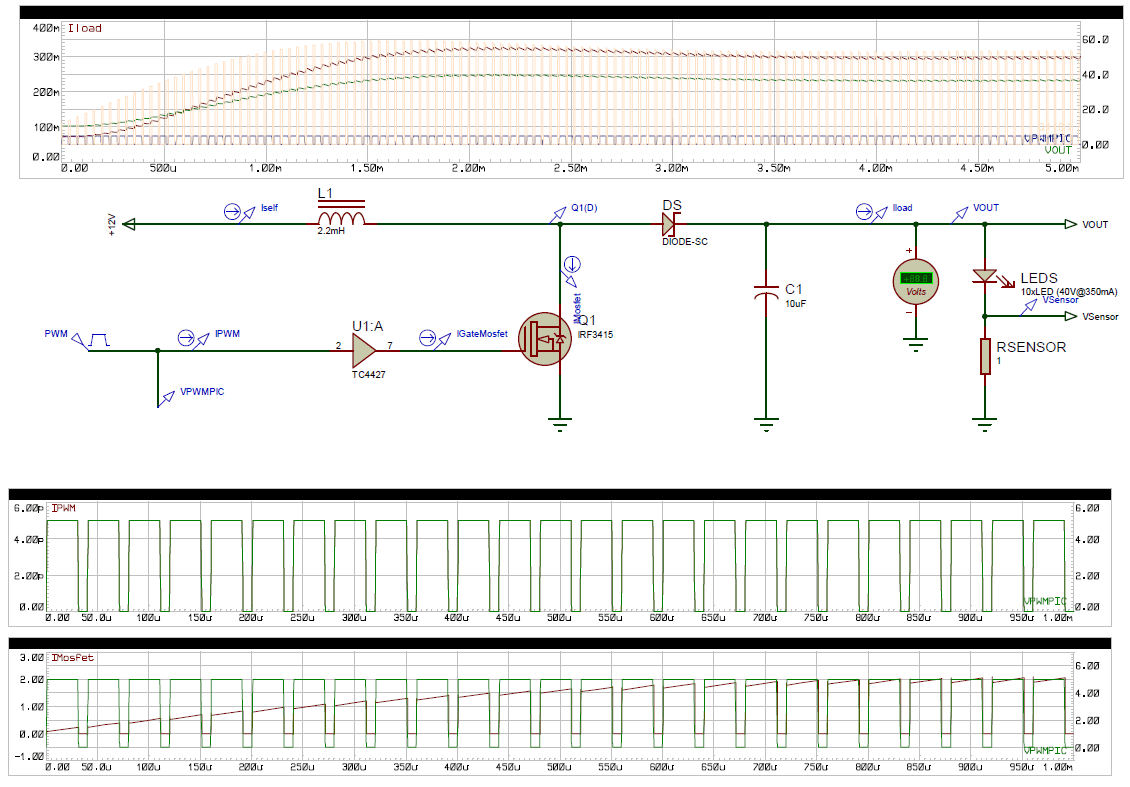Click the C1 reference label

pos(793,289)
